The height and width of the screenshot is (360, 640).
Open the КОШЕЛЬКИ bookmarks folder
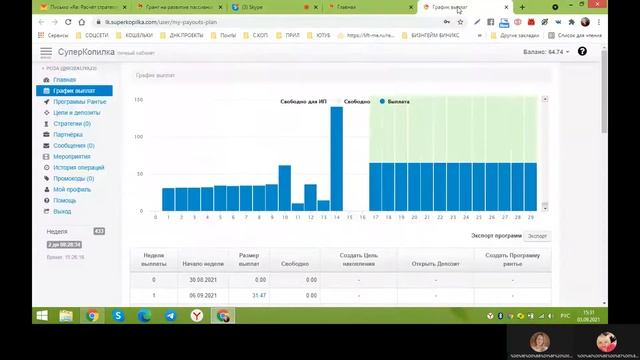coord(134,36)
